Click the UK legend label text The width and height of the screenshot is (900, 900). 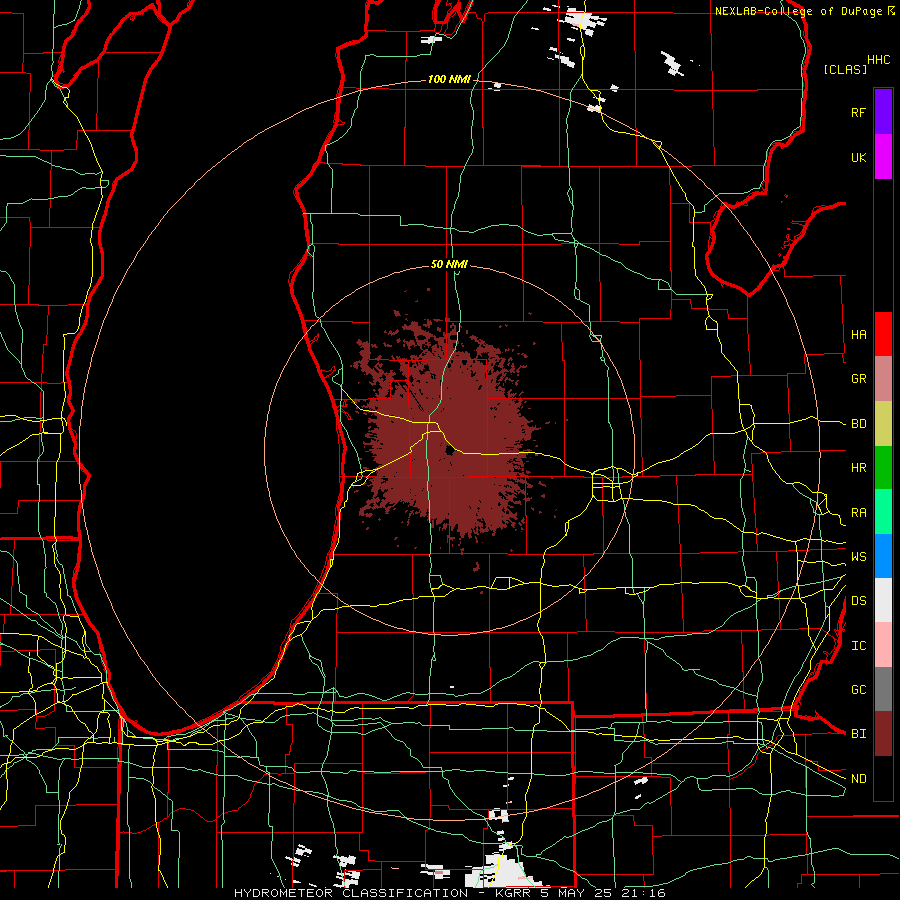[858, 157]
